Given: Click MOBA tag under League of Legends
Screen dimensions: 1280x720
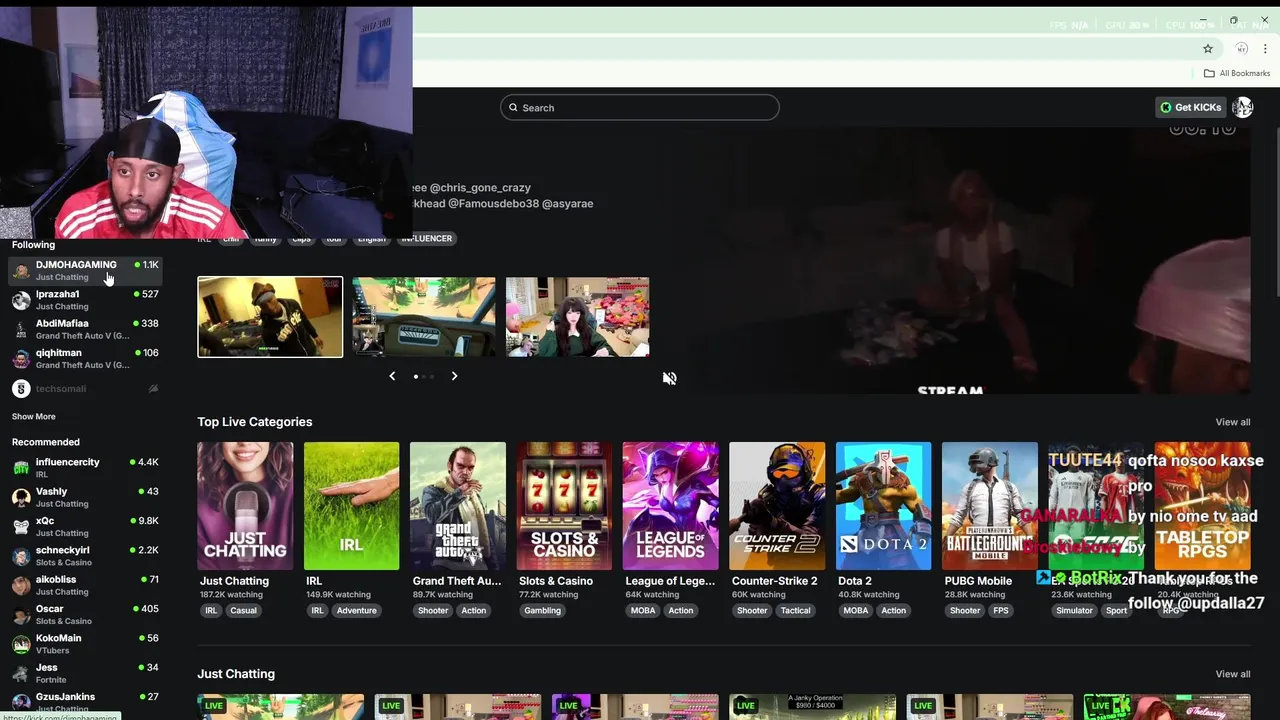Looking at the screenshot, I should tap(643, 611).
